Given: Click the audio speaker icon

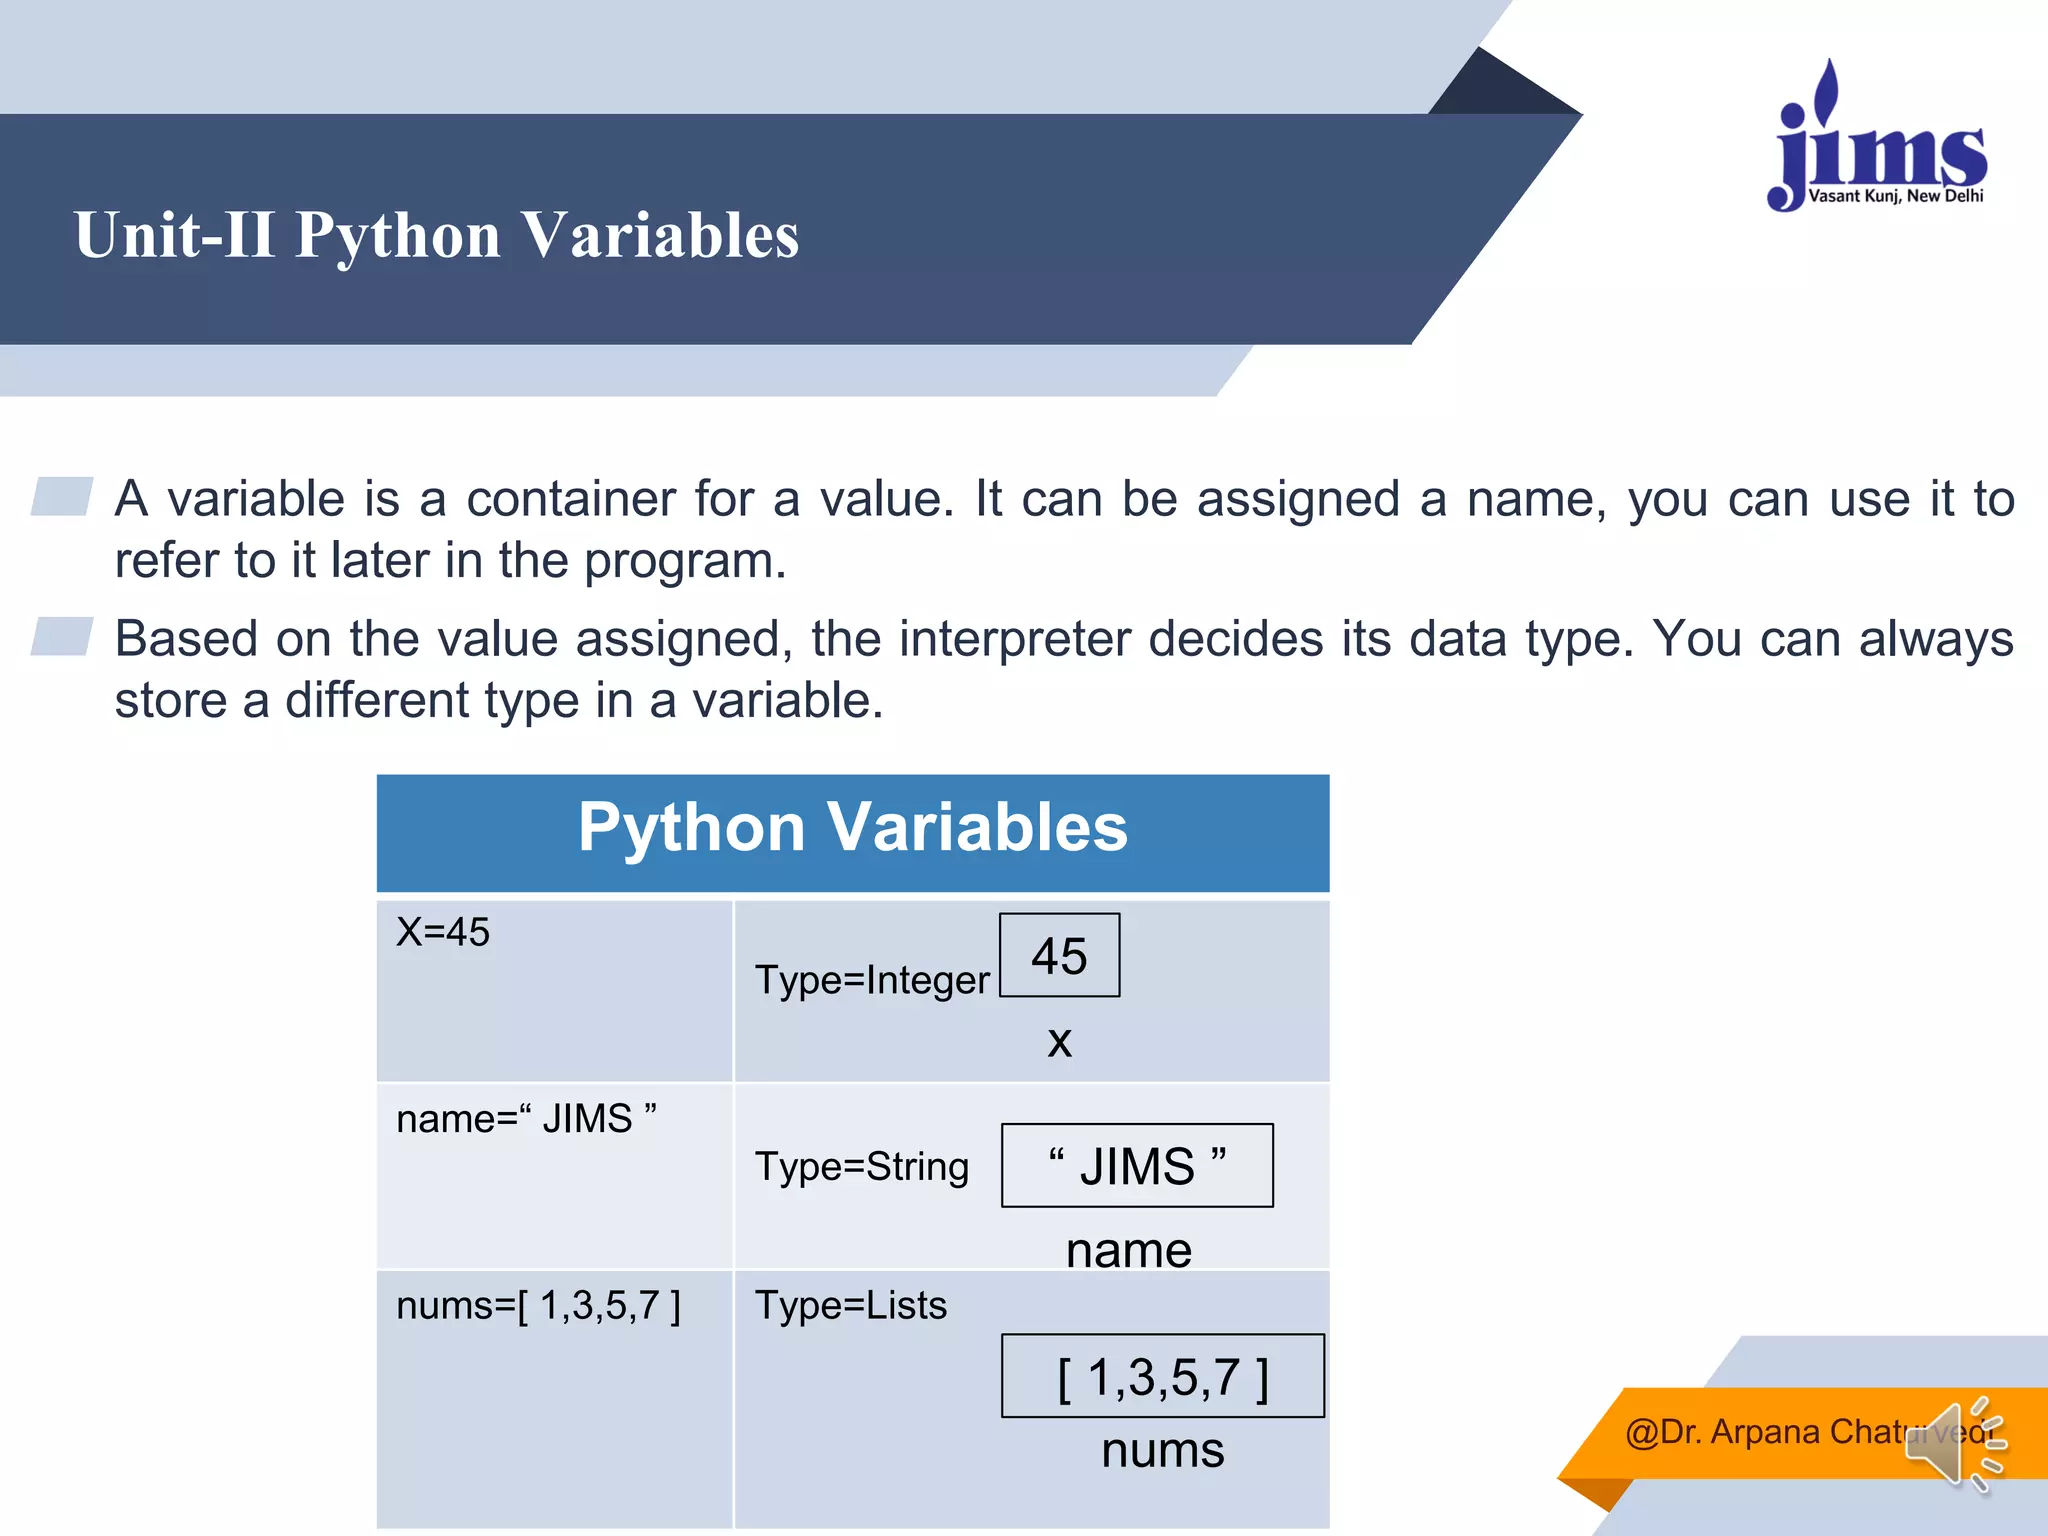Looking at the screenshot, I should point(1955,1444).
